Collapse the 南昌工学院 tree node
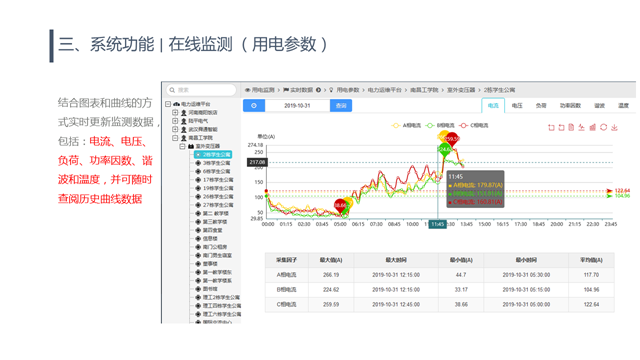Screen dimensions: 640x360 click(x=175, y=138)
